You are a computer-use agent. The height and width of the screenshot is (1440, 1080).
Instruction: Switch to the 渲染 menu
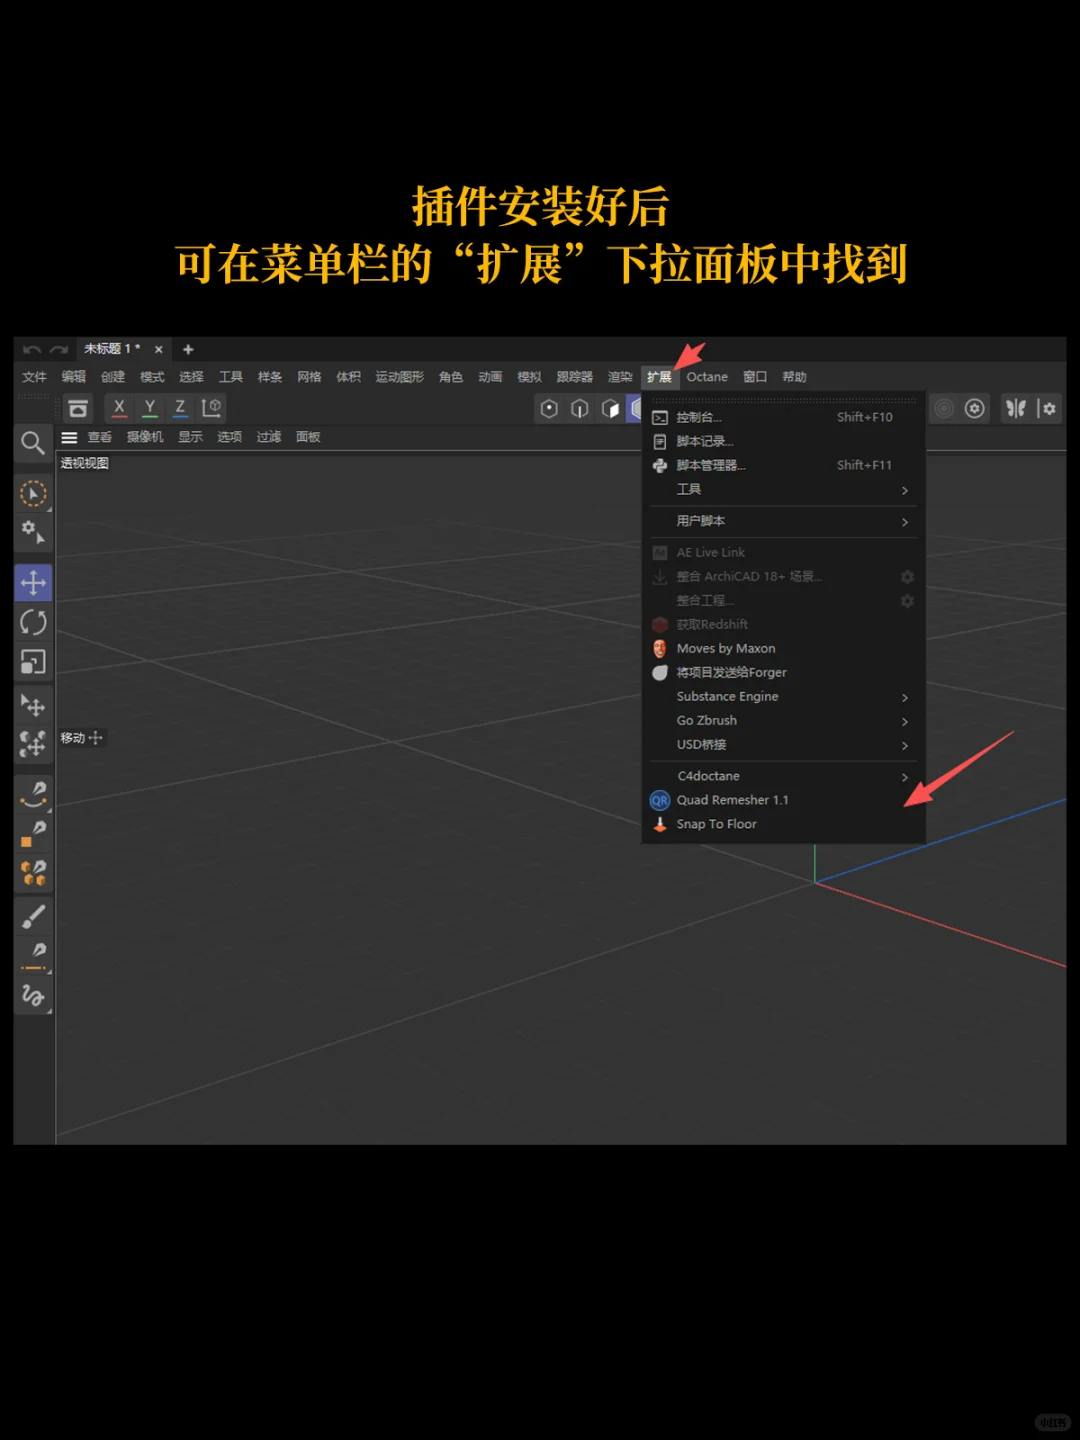[619, 377]
